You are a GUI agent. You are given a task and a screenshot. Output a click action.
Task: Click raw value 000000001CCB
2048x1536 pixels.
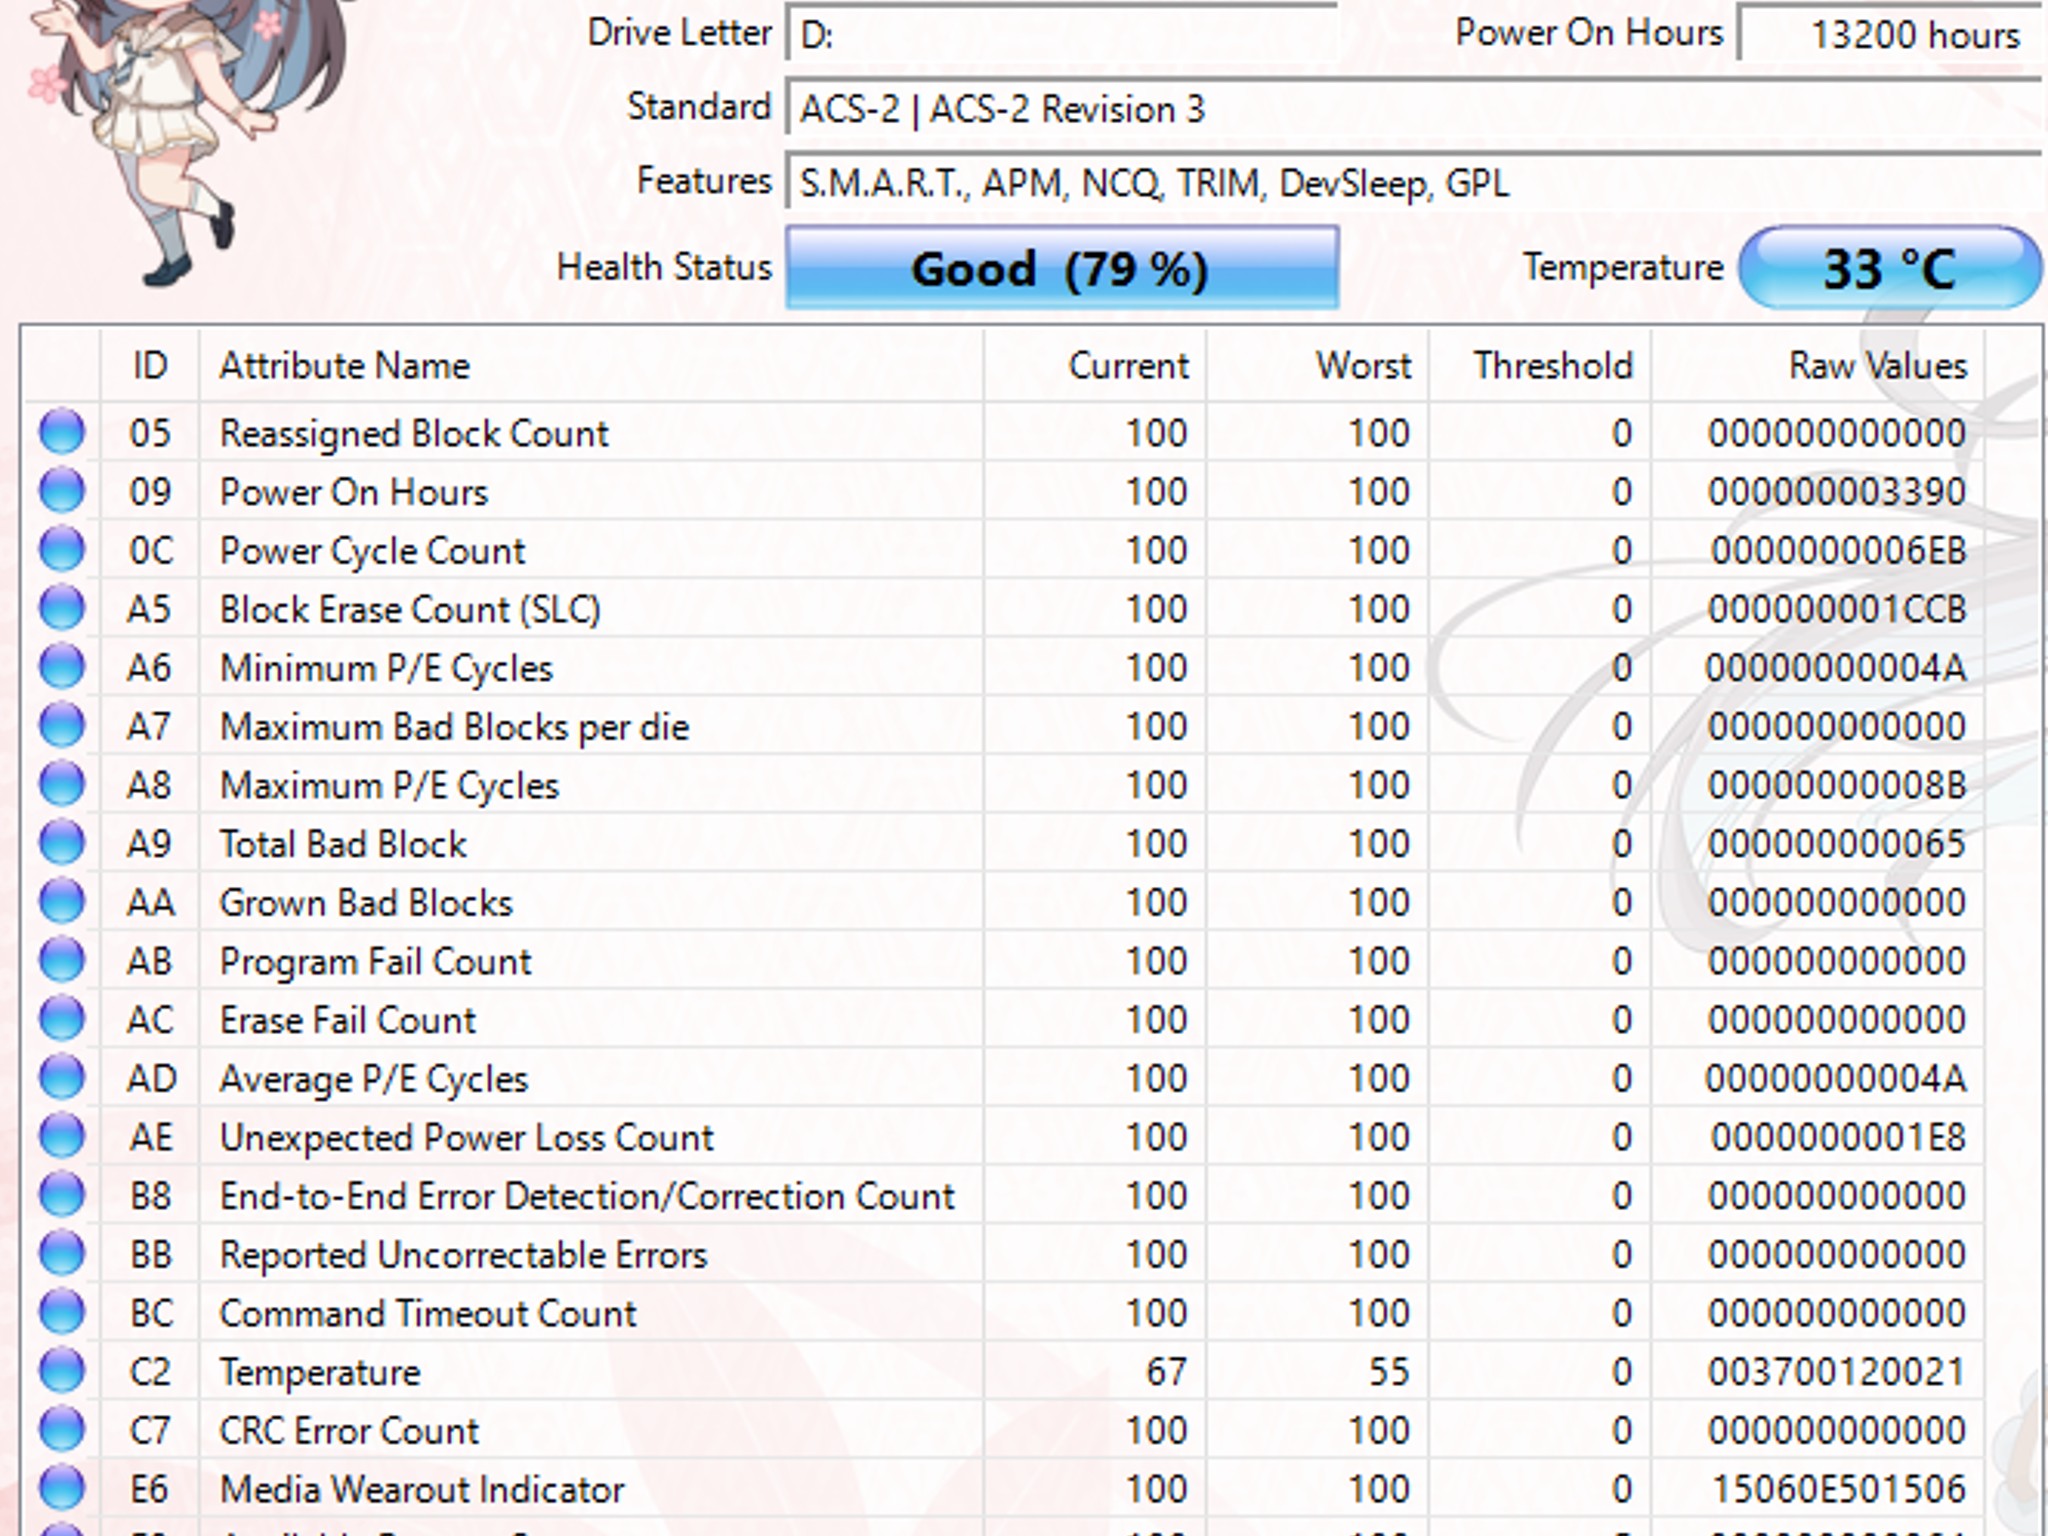1837,610
